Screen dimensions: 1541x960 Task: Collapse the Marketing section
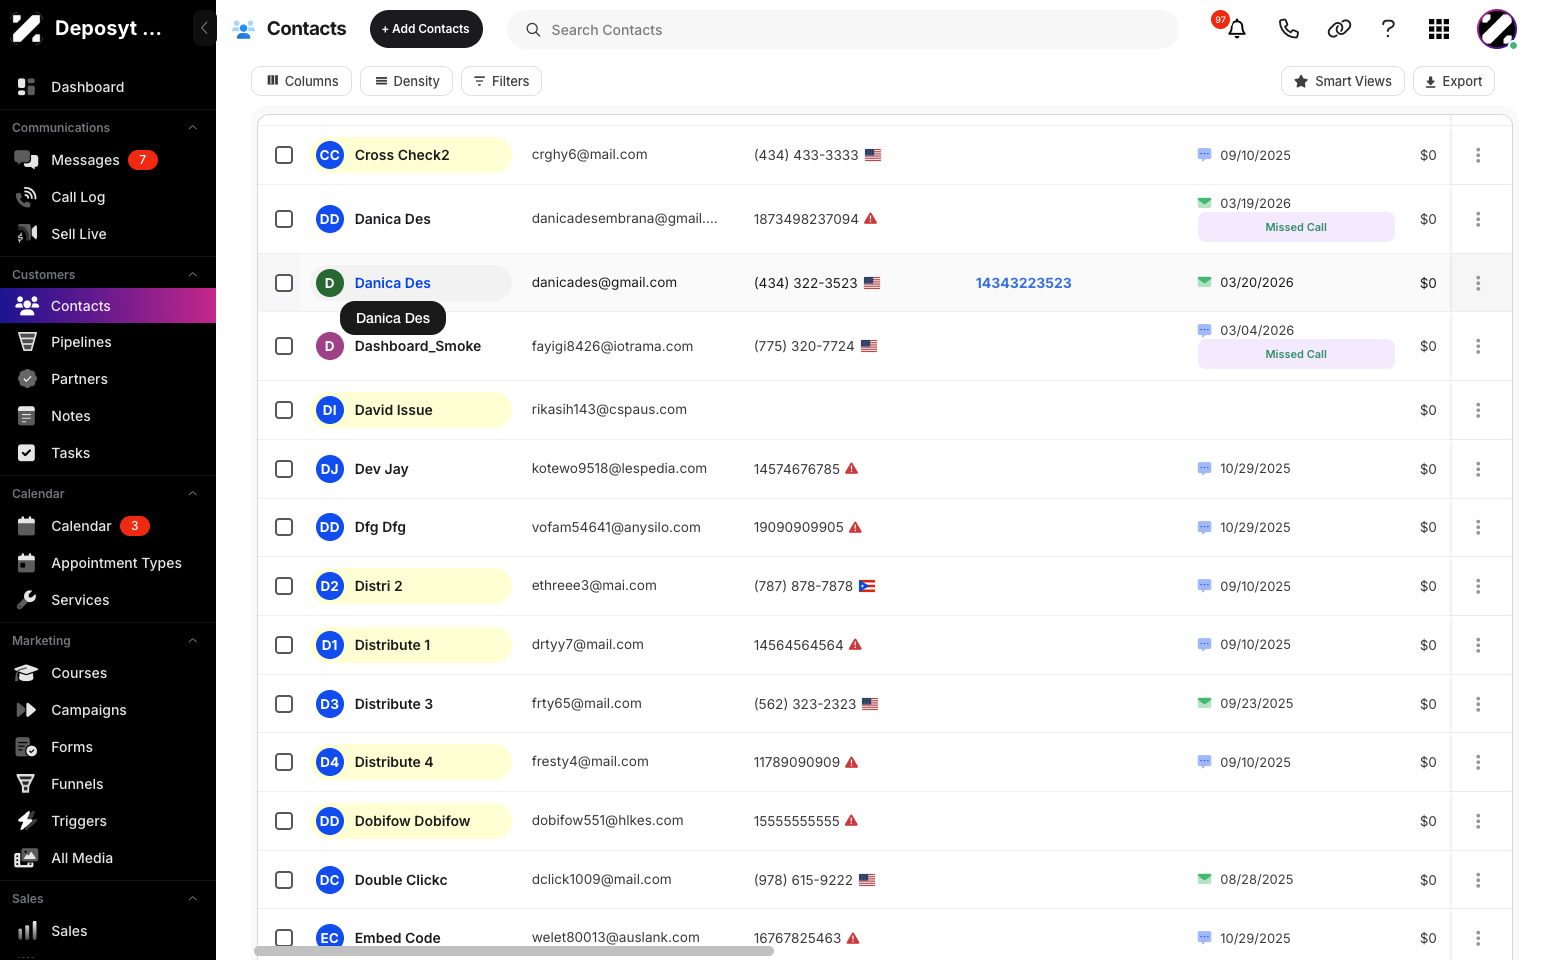point(193,641)
